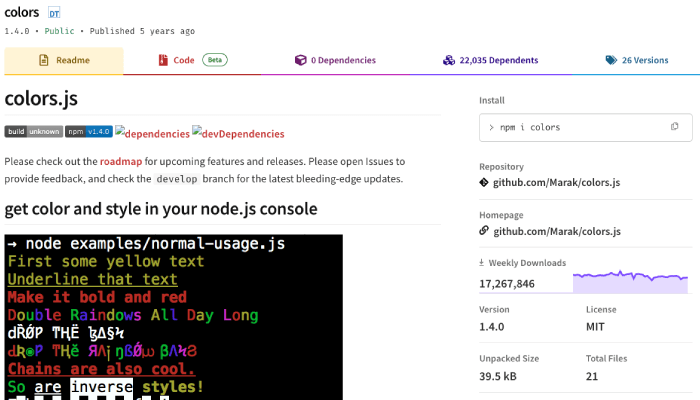The height and width of the screenshot is (400, 700).
Task: View the 22,035 Dependents tab
Action: point(491,60)
